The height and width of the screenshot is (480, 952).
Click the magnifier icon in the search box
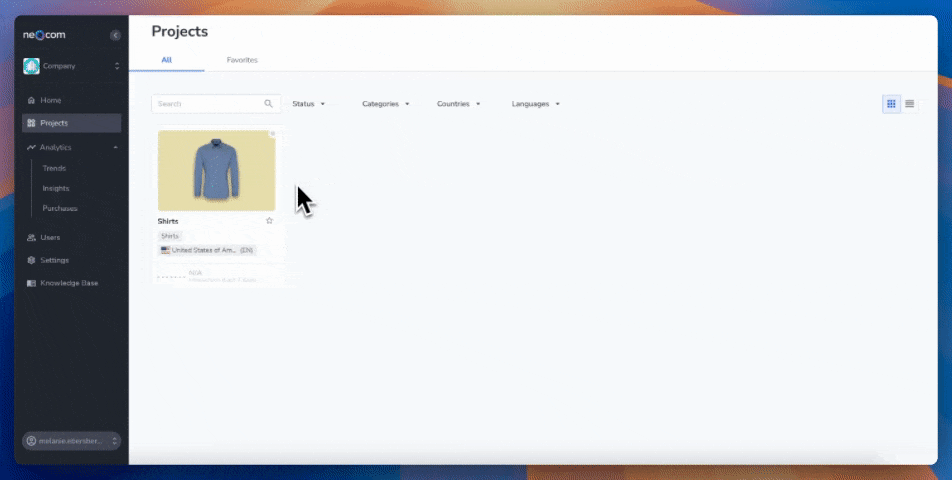click(x=268, y=104)
